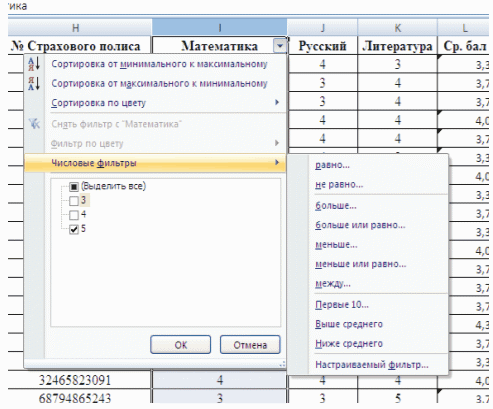Click the filter menu resize grip corner
The height and width of the screenshot is (409, 493).
click(x=282, y=364)
